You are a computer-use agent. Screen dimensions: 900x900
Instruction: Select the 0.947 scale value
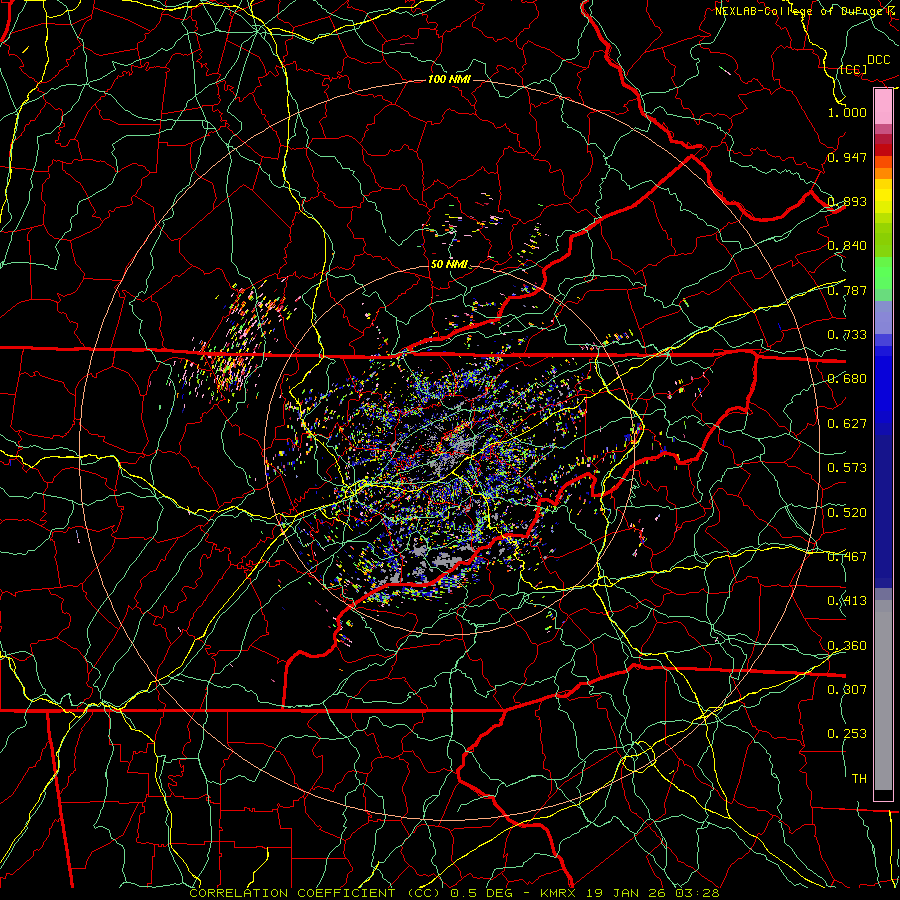click(x=847, y=157)
